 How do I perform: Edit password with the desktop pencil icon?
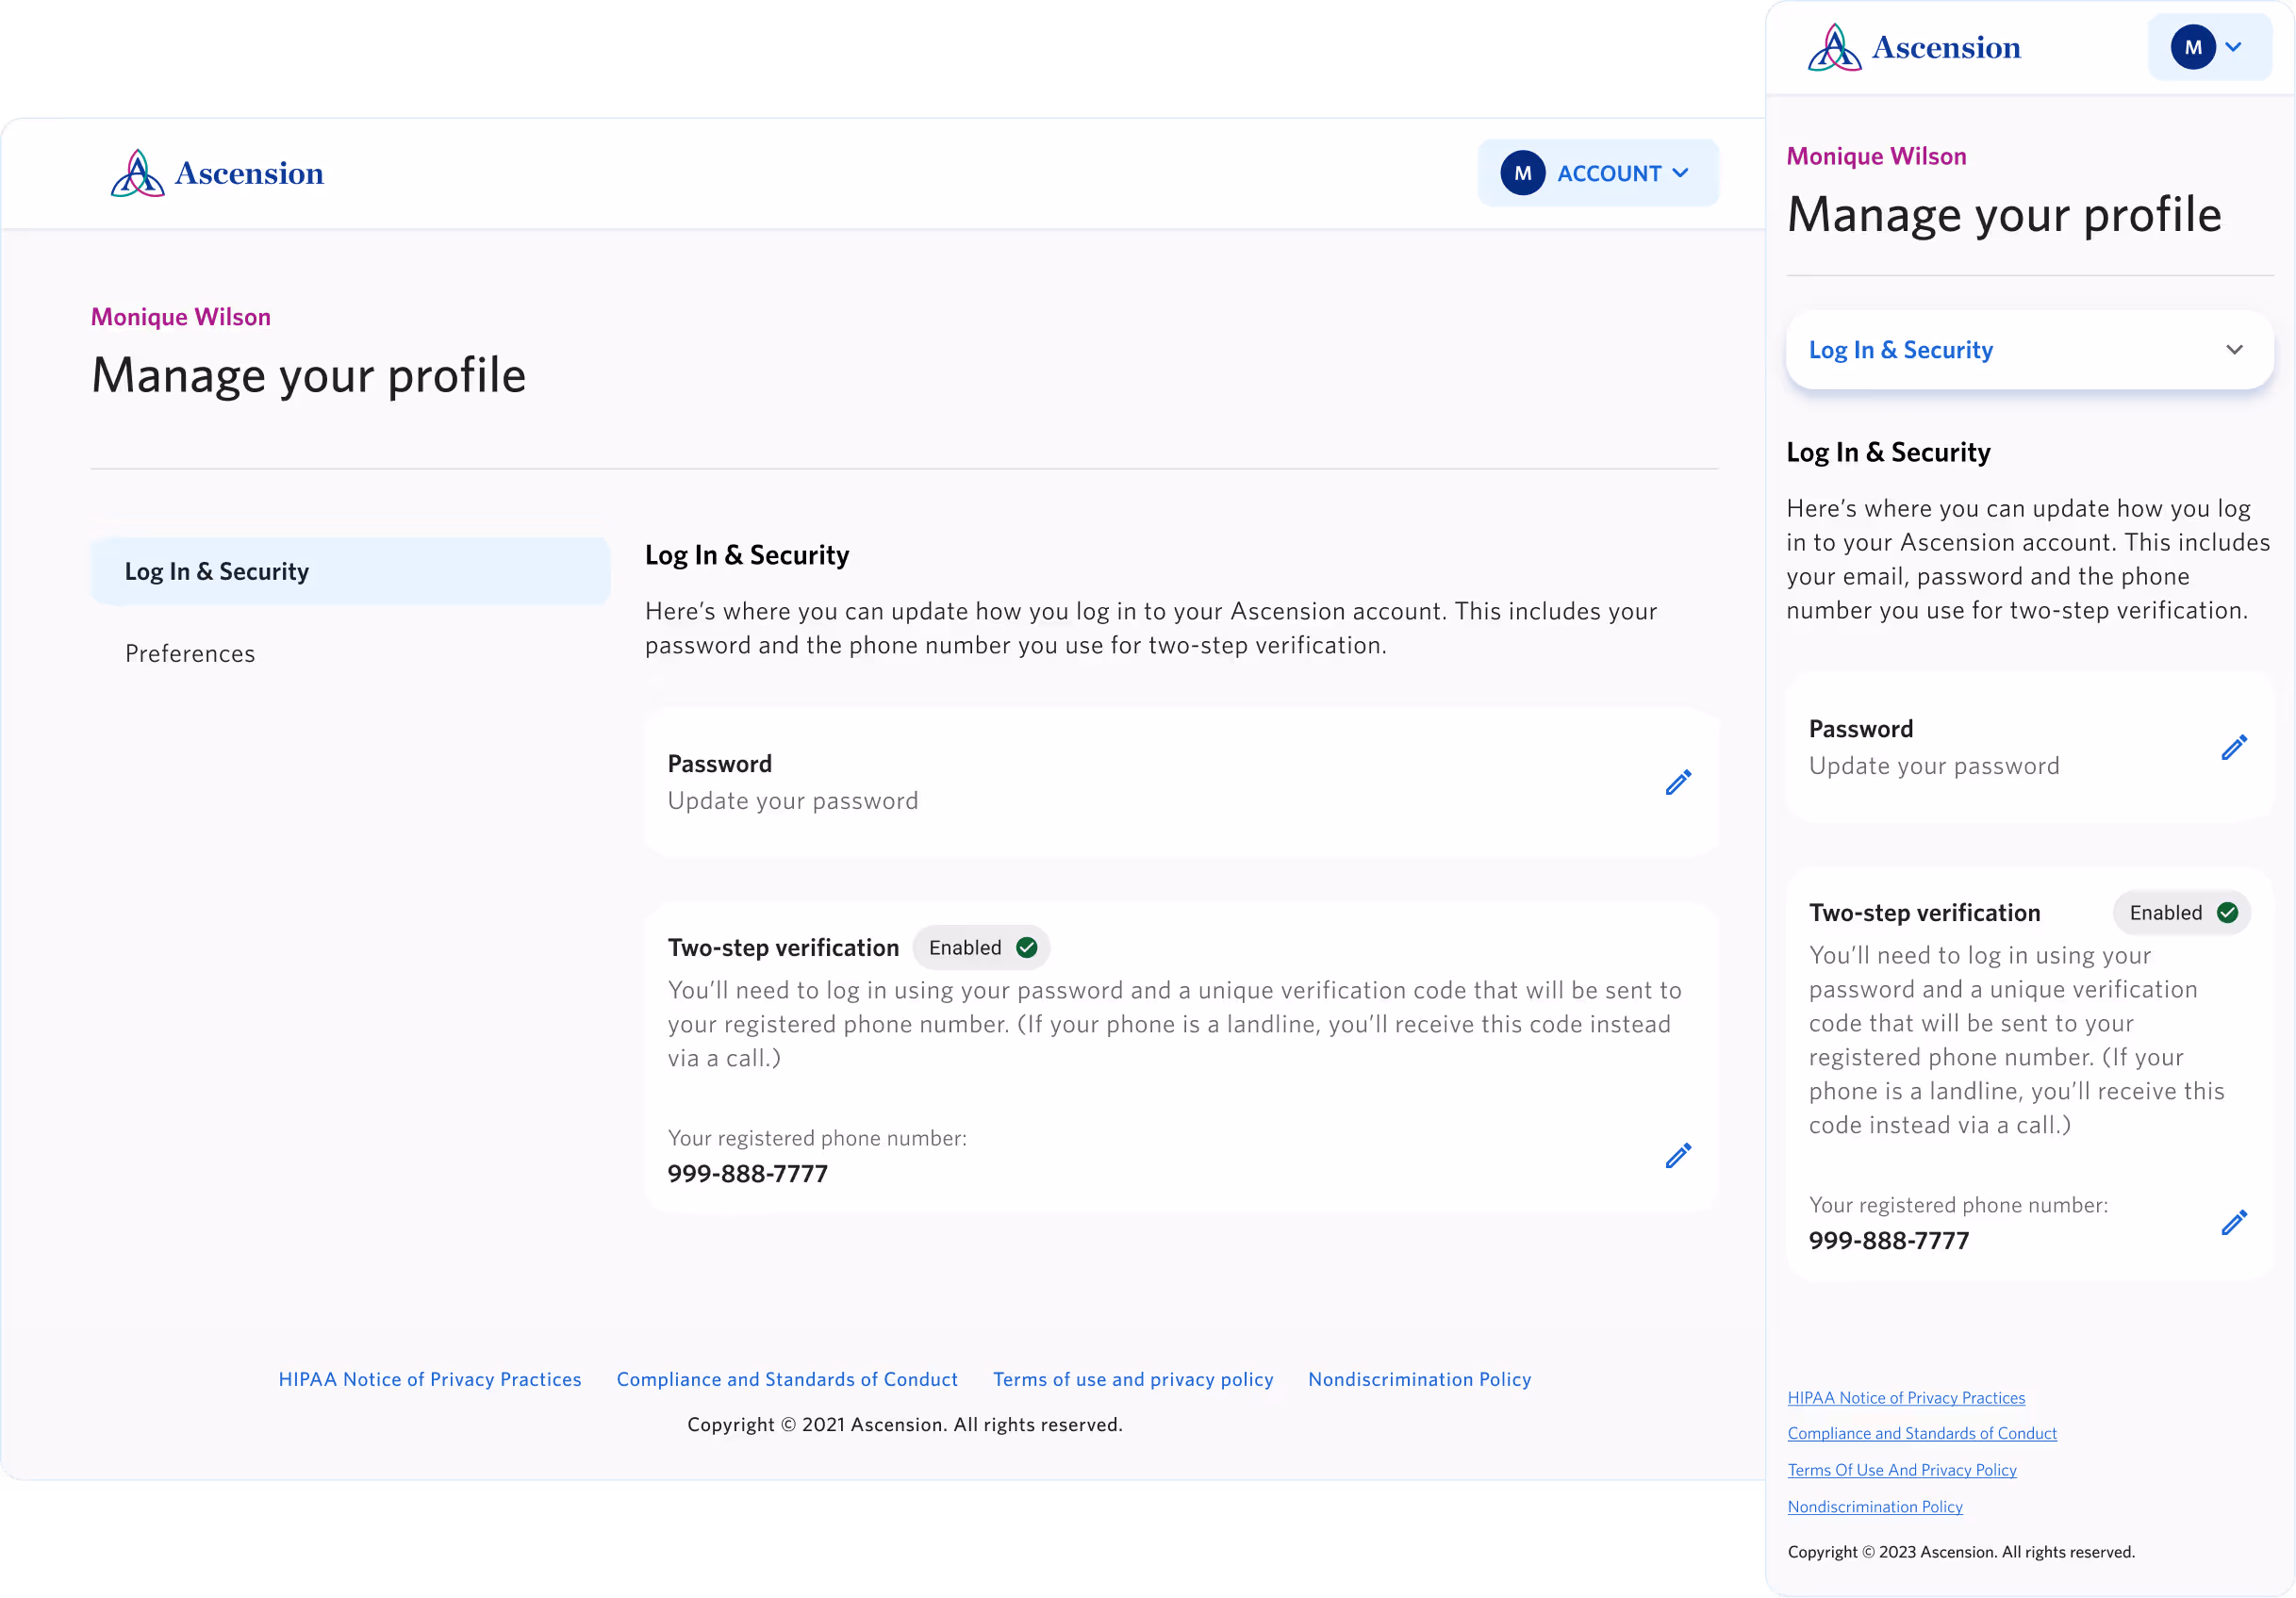1678,782
